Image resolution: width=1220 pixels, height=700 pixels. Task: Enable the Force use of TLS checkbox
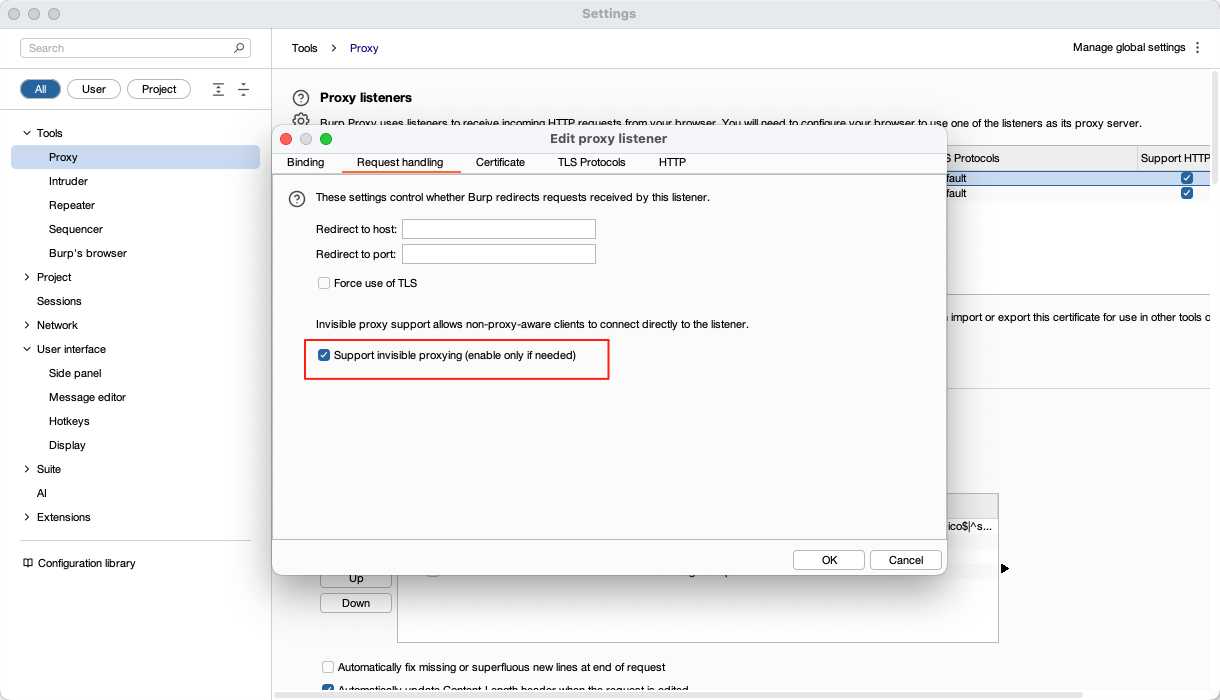tap(324, 283)
